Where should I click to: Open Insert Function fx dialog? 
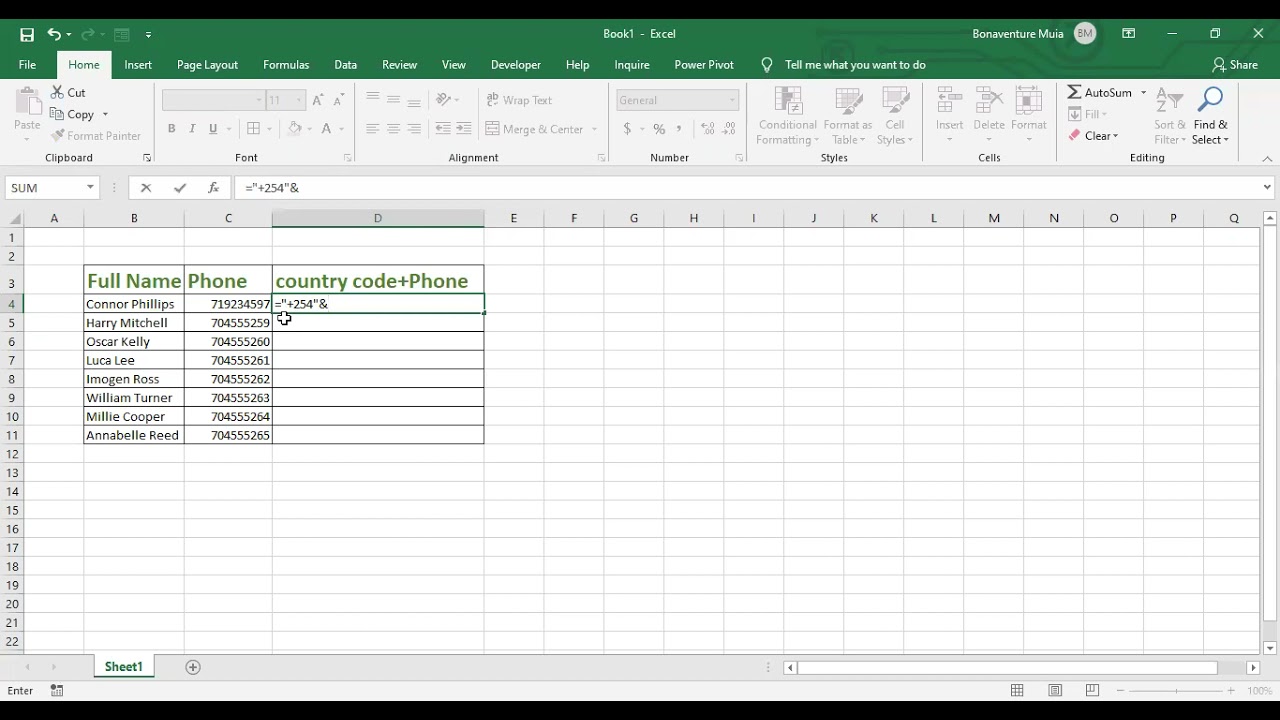[x=213, y=188]
